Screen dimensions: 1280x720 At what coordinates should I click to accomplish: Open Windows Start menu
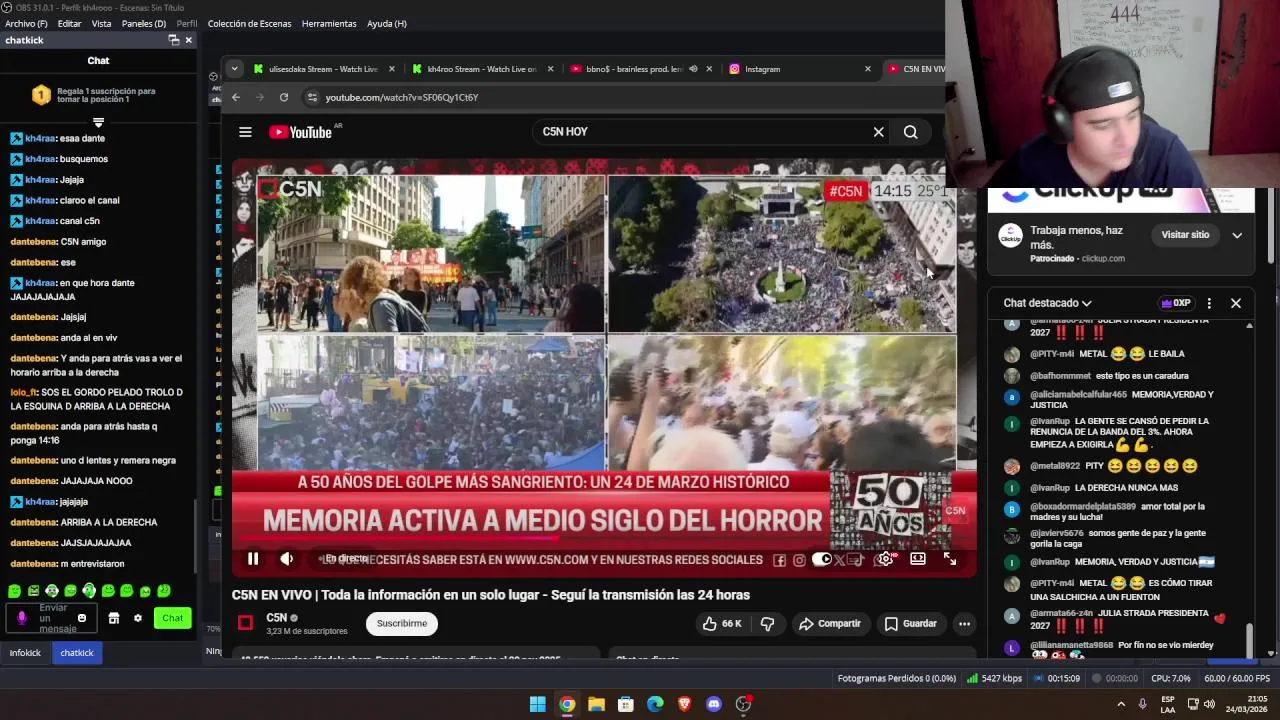pyautogui.click(x=538, y=704)
